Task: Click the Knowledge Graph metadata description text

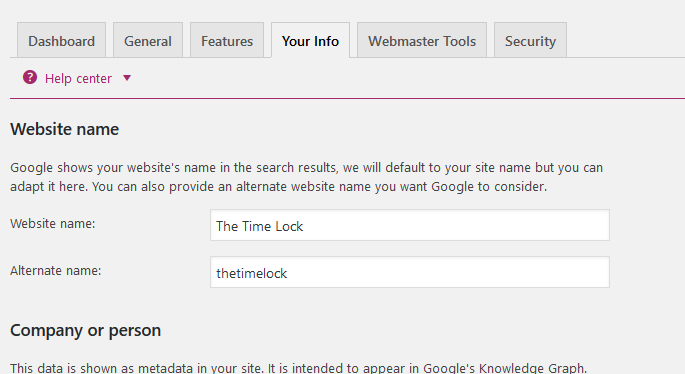Action: pyautogui.click(x=298, y=367)
